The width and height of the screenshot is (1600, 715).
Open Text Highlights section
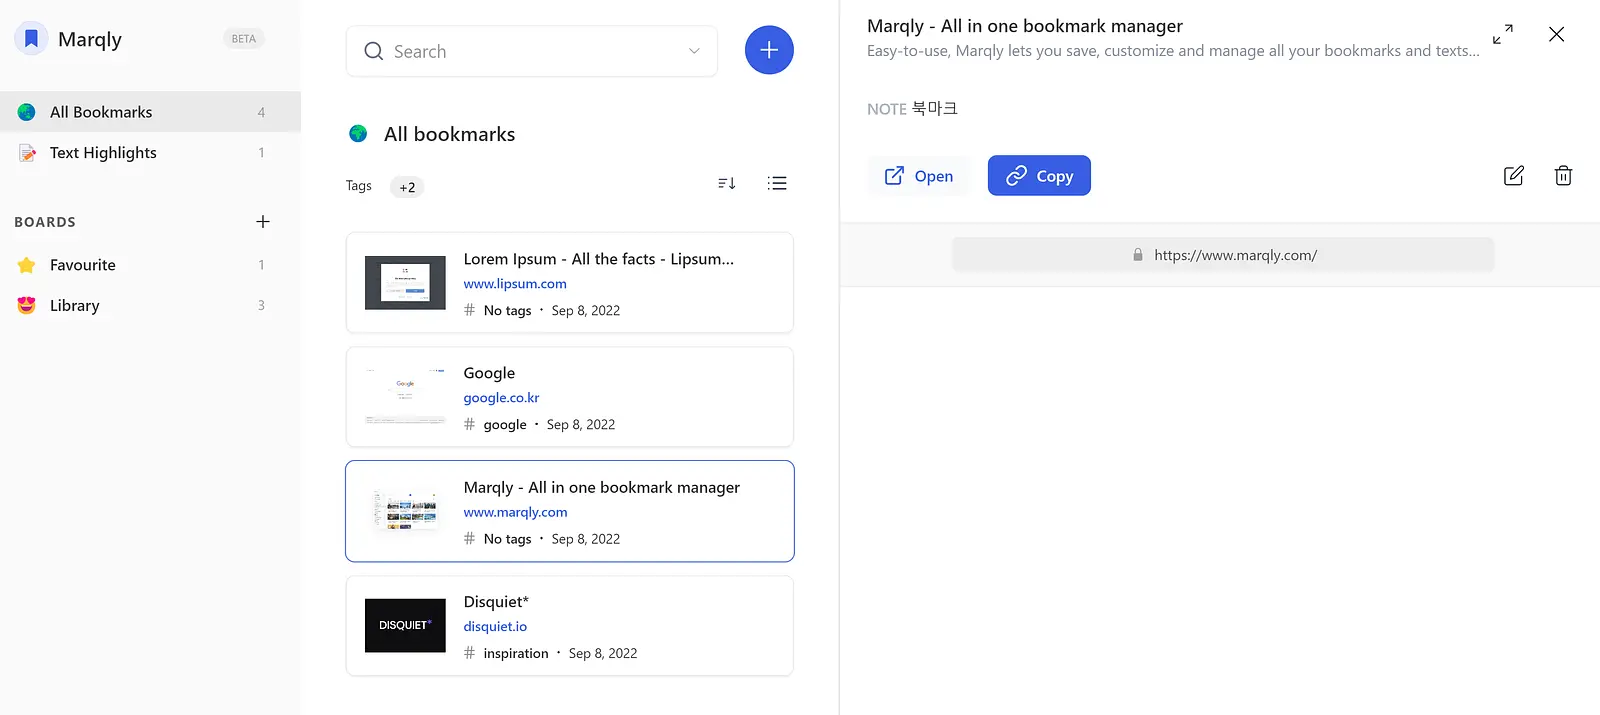click(x=150, y=153)
